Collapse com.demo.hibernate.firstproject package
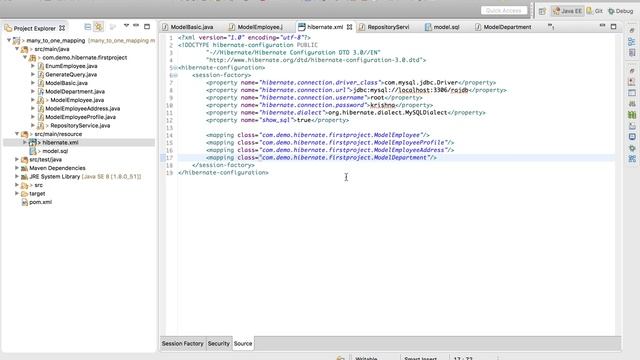 coord(25,58)
